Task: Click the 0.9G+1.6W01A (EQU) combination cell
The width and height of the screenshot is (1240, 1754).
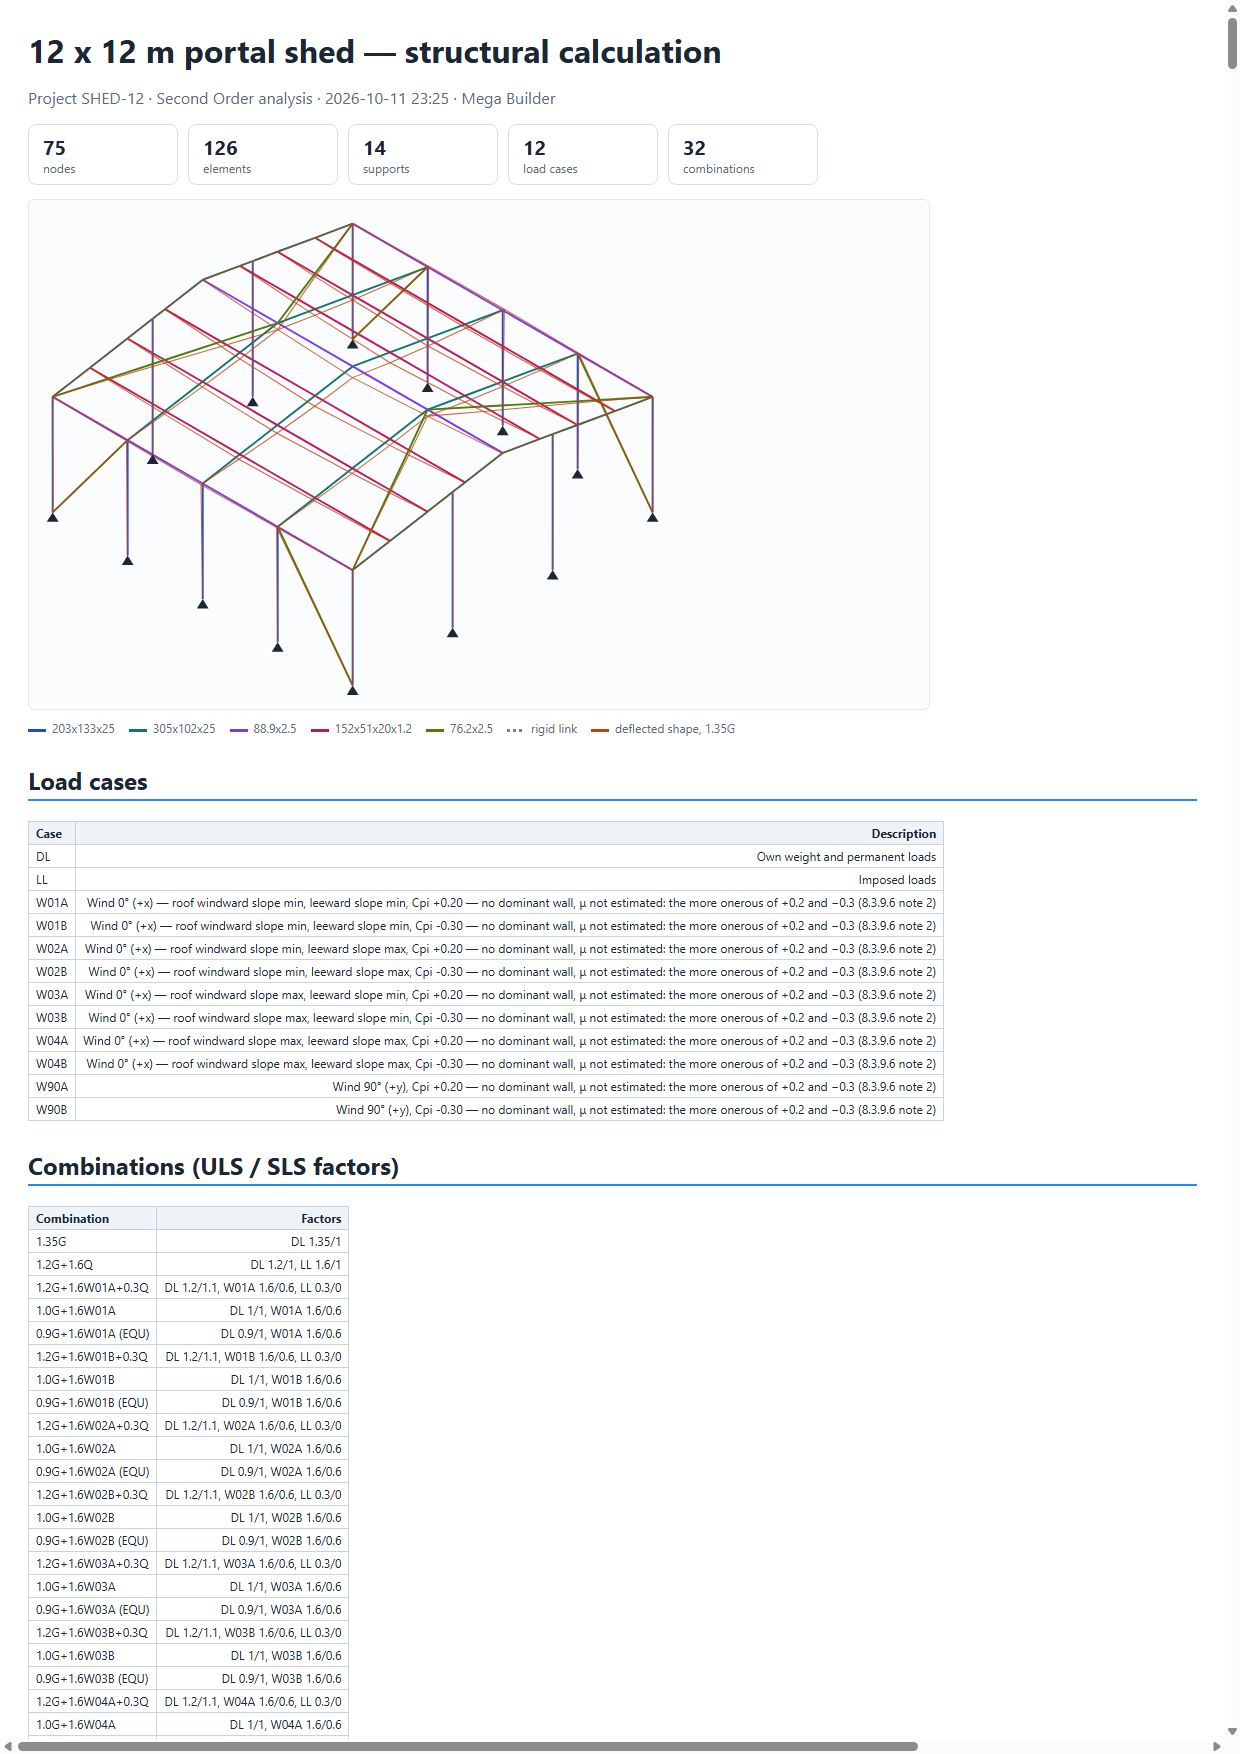Action: point(93,1334)
